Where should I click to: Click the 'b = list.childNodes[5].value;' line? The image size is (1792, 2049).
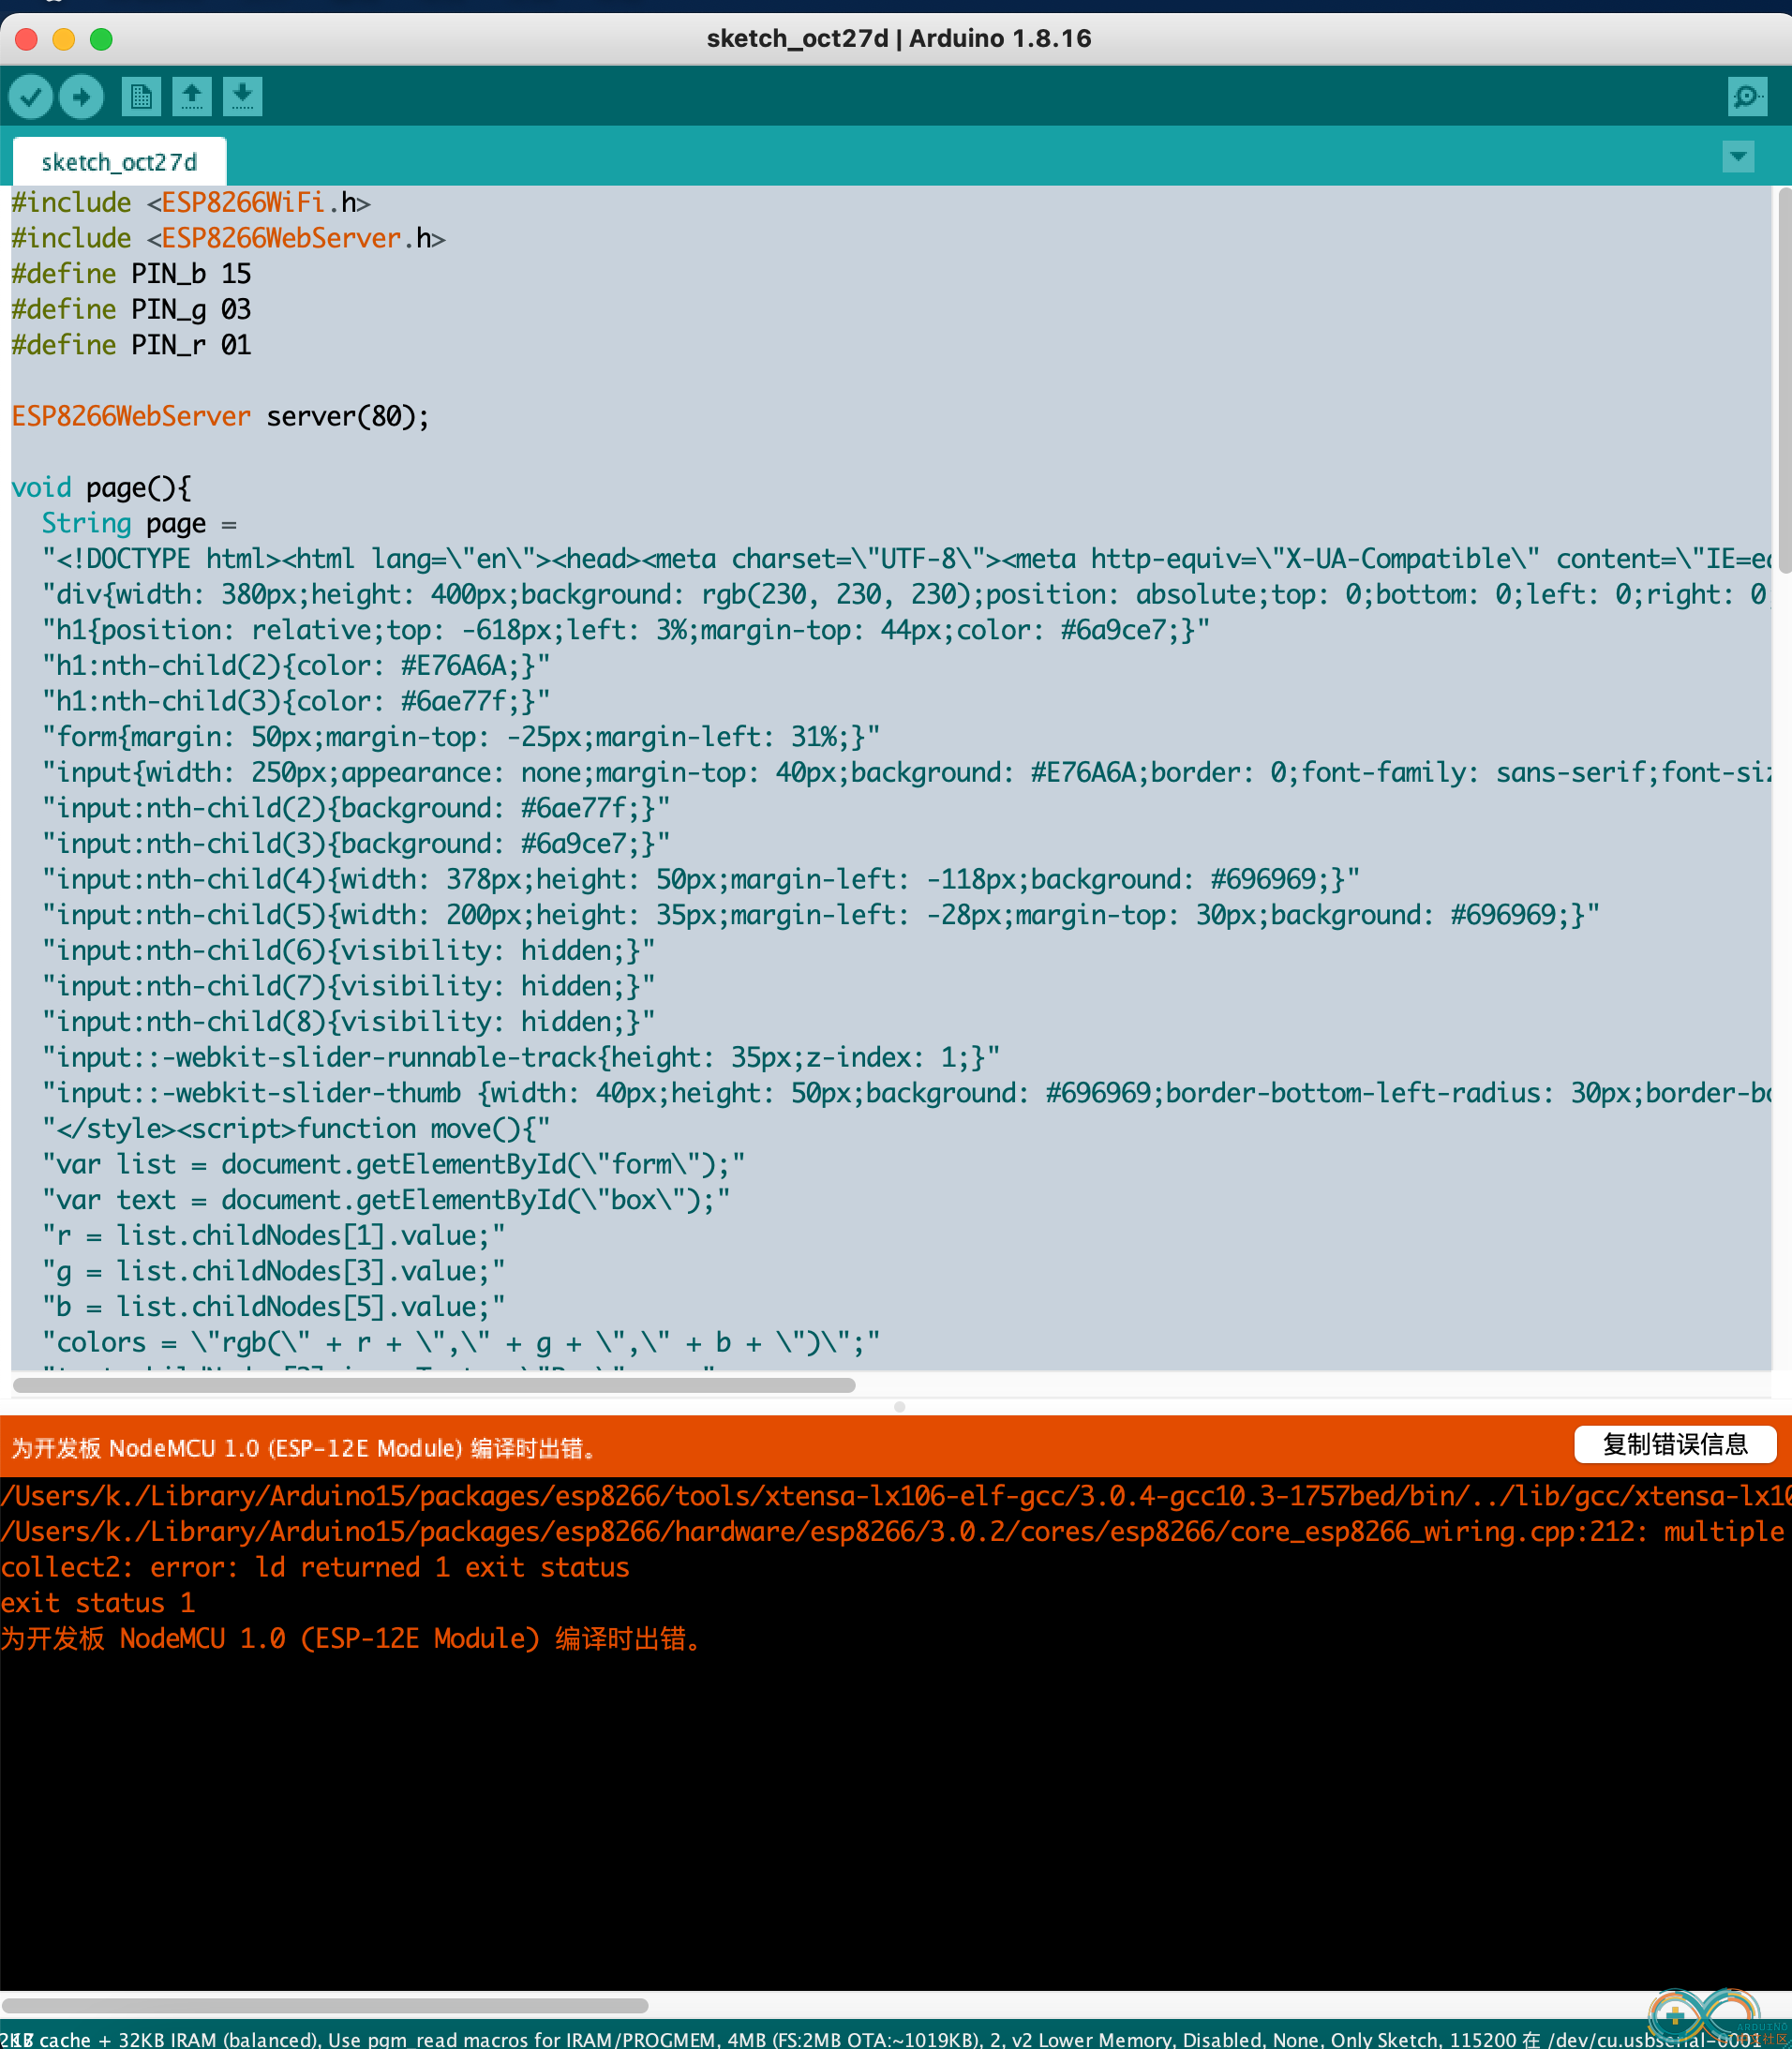click(x=273, y=1307)
